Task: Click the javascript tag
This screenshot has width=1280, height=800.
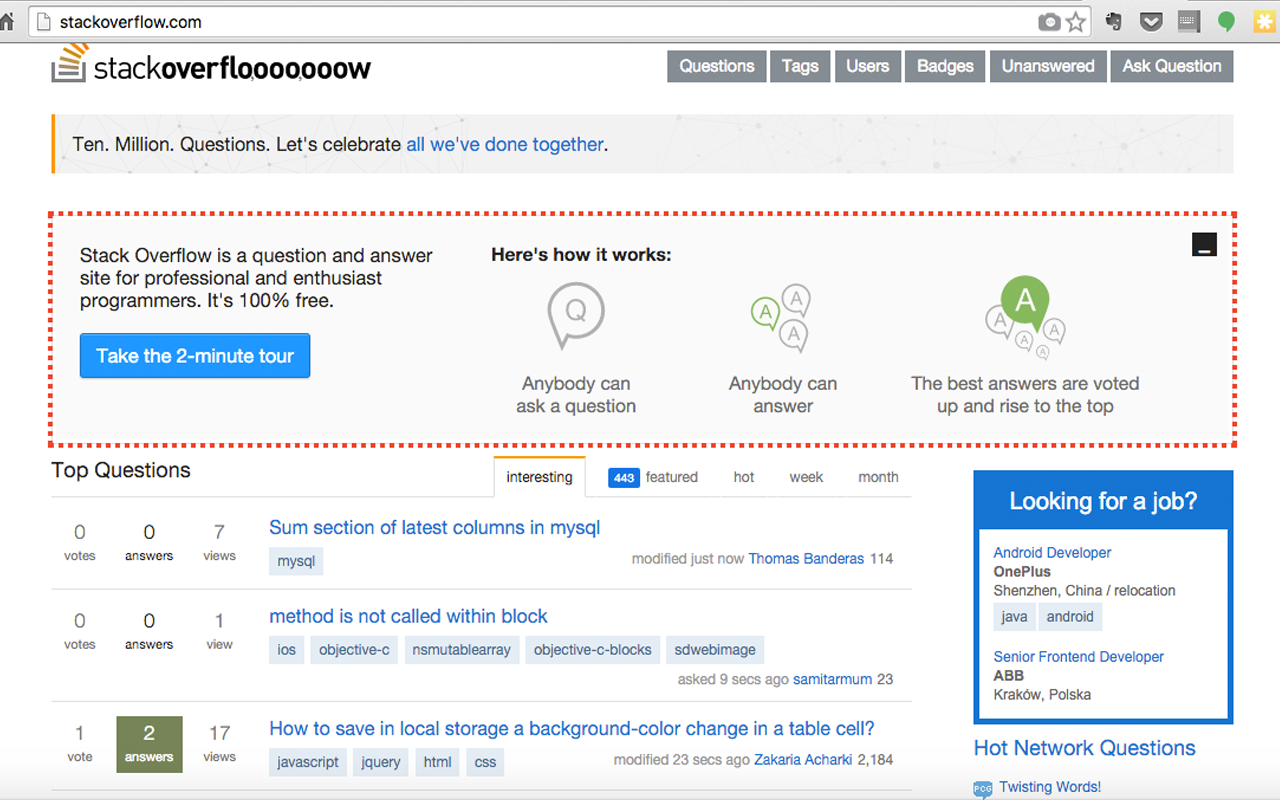Action: pyautogui.click(x=308, y=762)
